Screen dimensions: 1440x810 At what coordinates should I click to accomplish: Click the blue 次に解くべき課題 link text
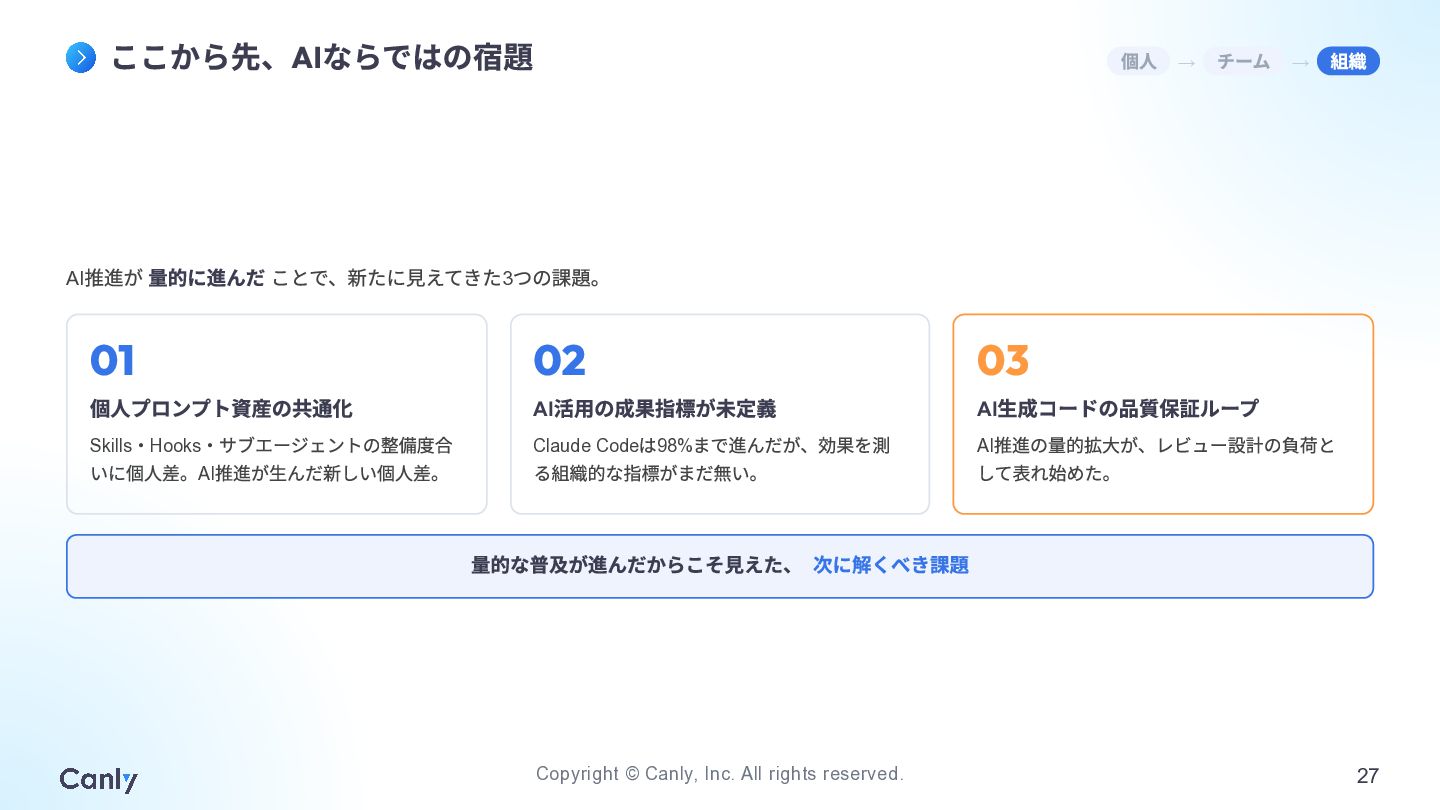click(891, 565)
